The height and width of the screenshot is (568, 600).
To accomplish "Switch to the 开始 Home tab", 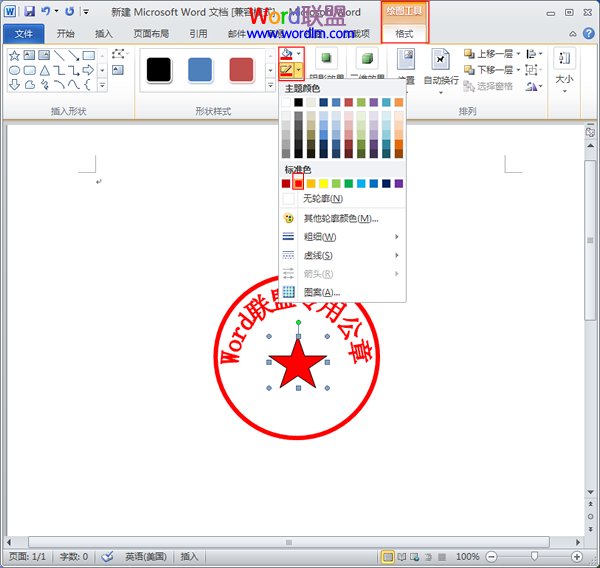I will (65, 34).
